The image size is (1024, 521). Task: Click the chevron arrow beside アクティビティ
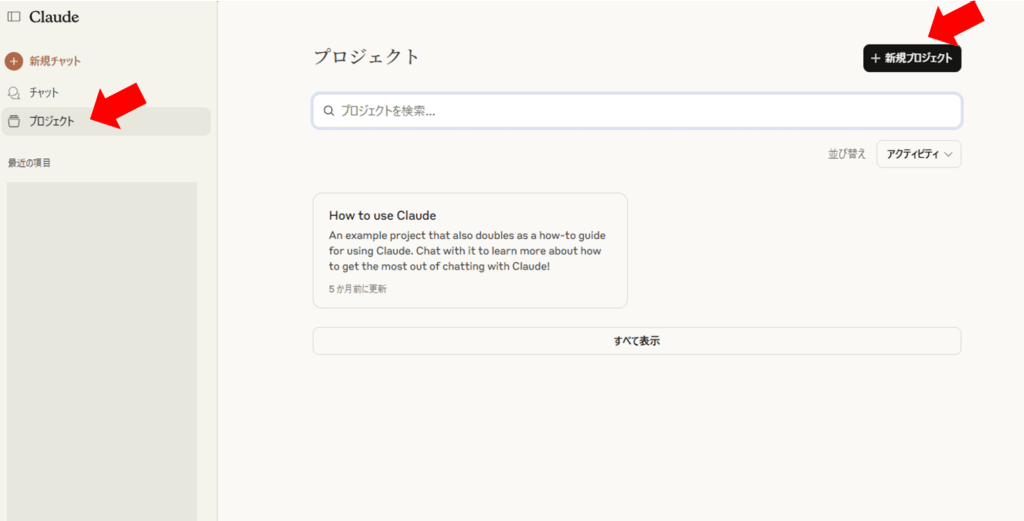tap(948, 155)
